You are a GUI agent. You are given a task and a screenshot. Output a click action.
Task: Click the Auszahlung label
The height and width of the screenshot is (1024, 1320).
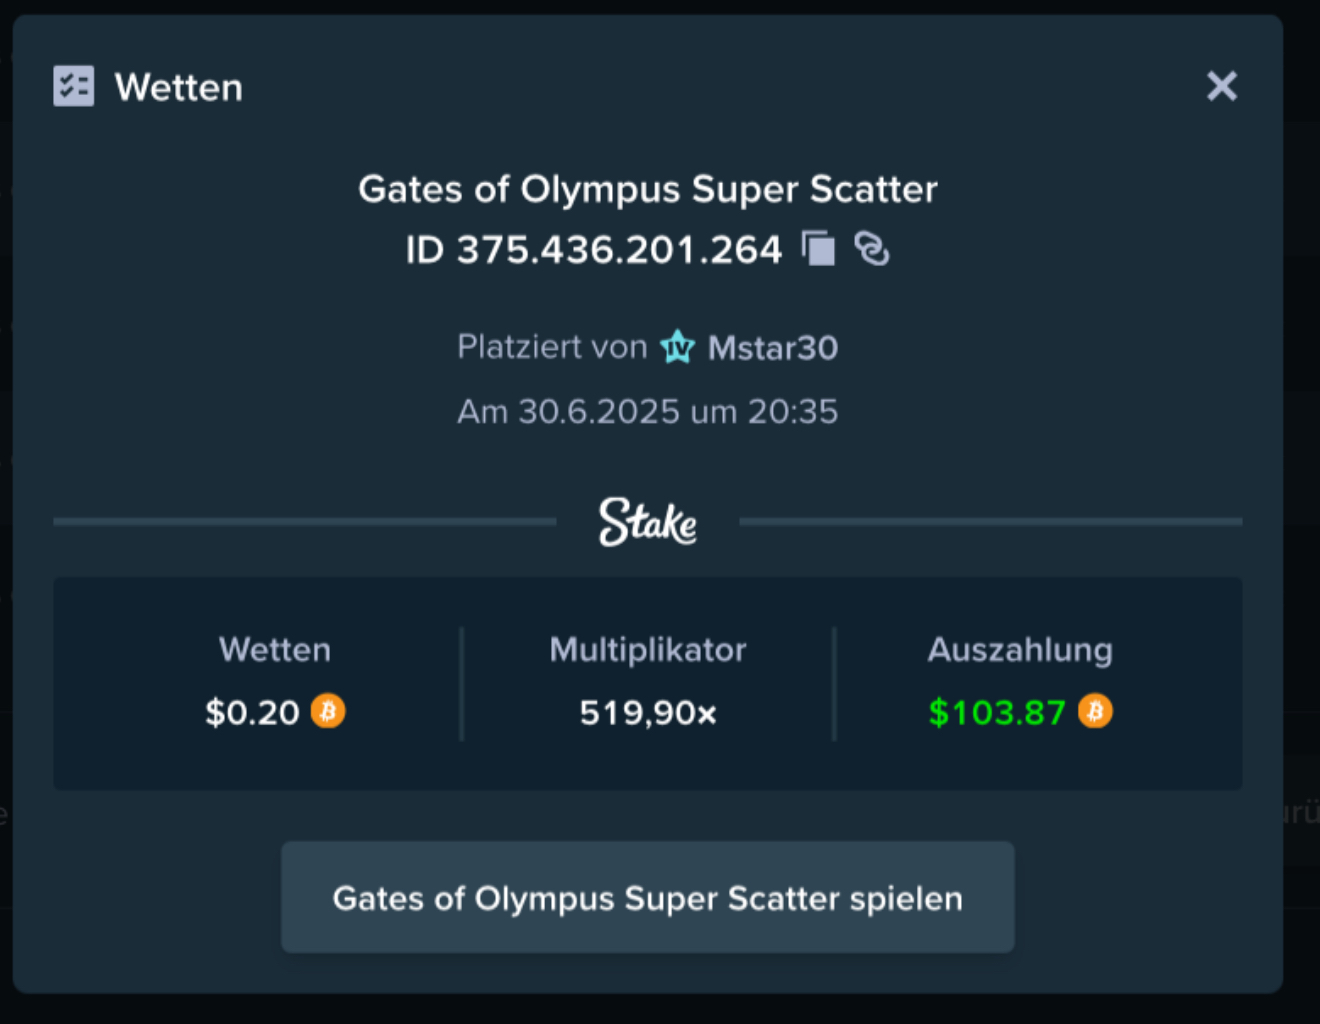1020,650
